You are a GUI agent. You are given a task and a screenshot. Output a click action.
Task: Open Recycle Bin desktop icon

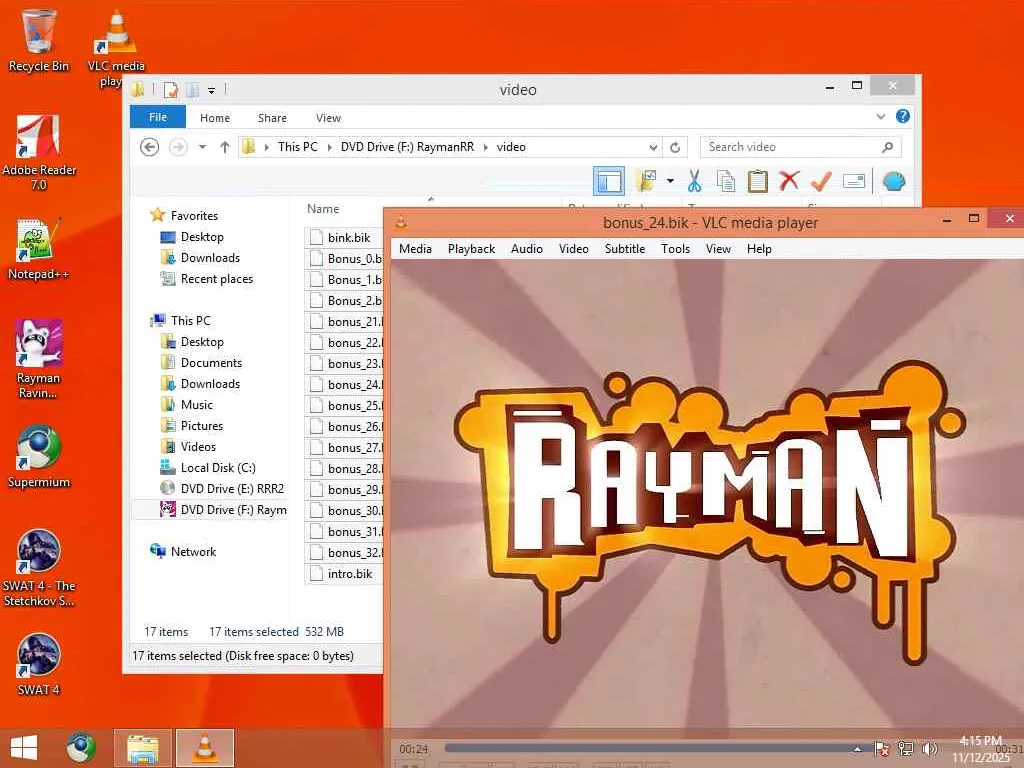click(38, 39)
